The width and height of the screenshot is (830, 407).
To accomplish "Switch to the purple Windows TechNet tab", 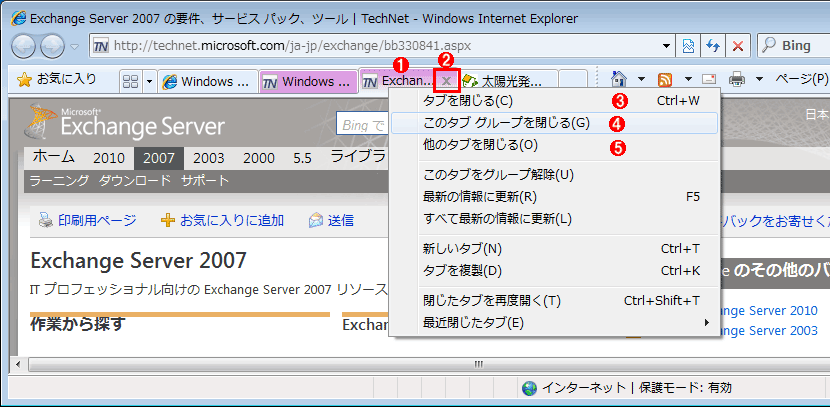I will coord(309,82).
